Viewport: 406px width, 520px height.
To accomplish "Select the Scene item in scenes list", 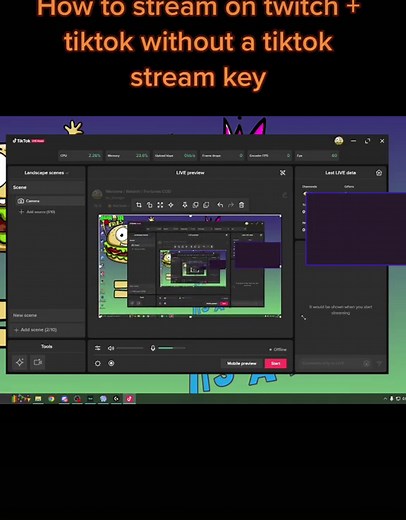I will click(46, 187).
